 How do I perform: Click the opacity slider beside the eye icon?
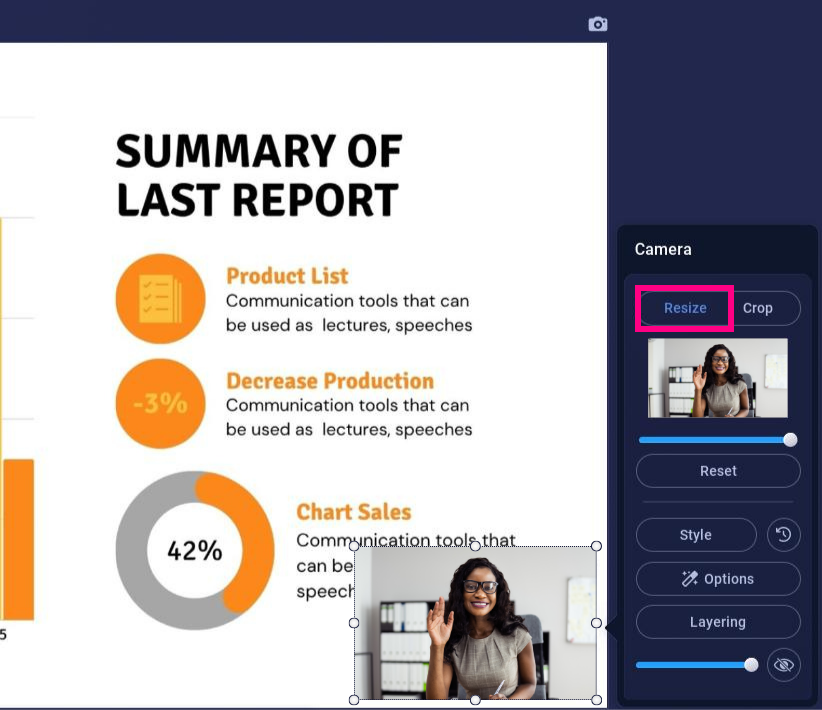[x=695, y=665]
